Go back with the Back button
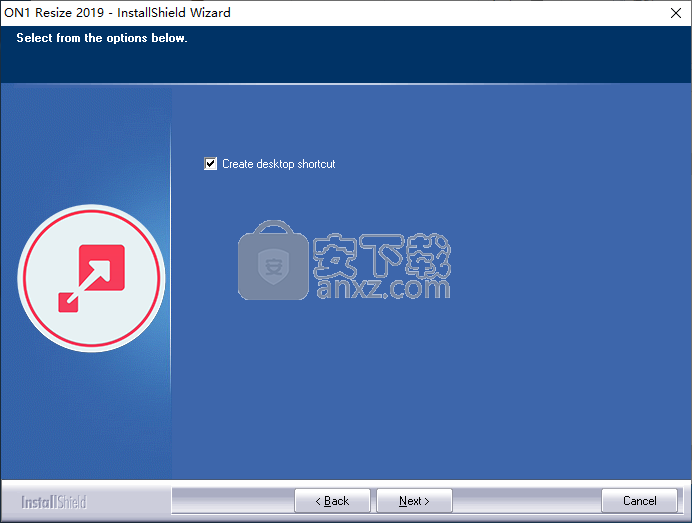Viewport: 692px width, 523px height. tap(332, 501)
